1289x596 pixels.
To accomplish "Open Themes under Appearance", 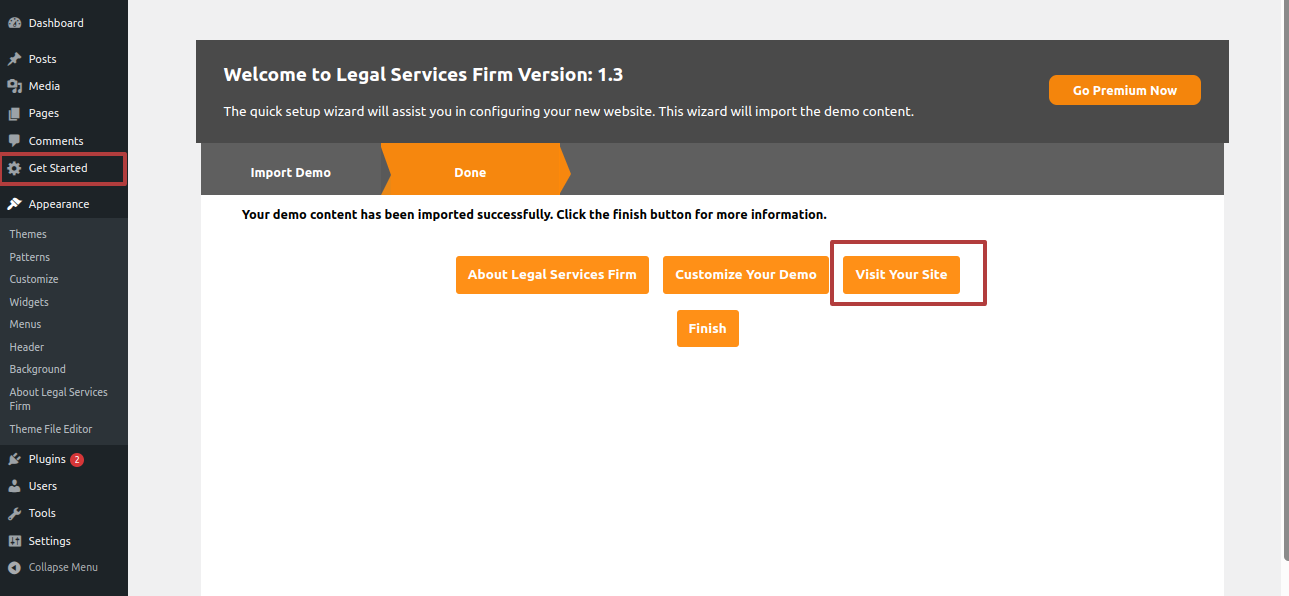I will tap(28, 234).
